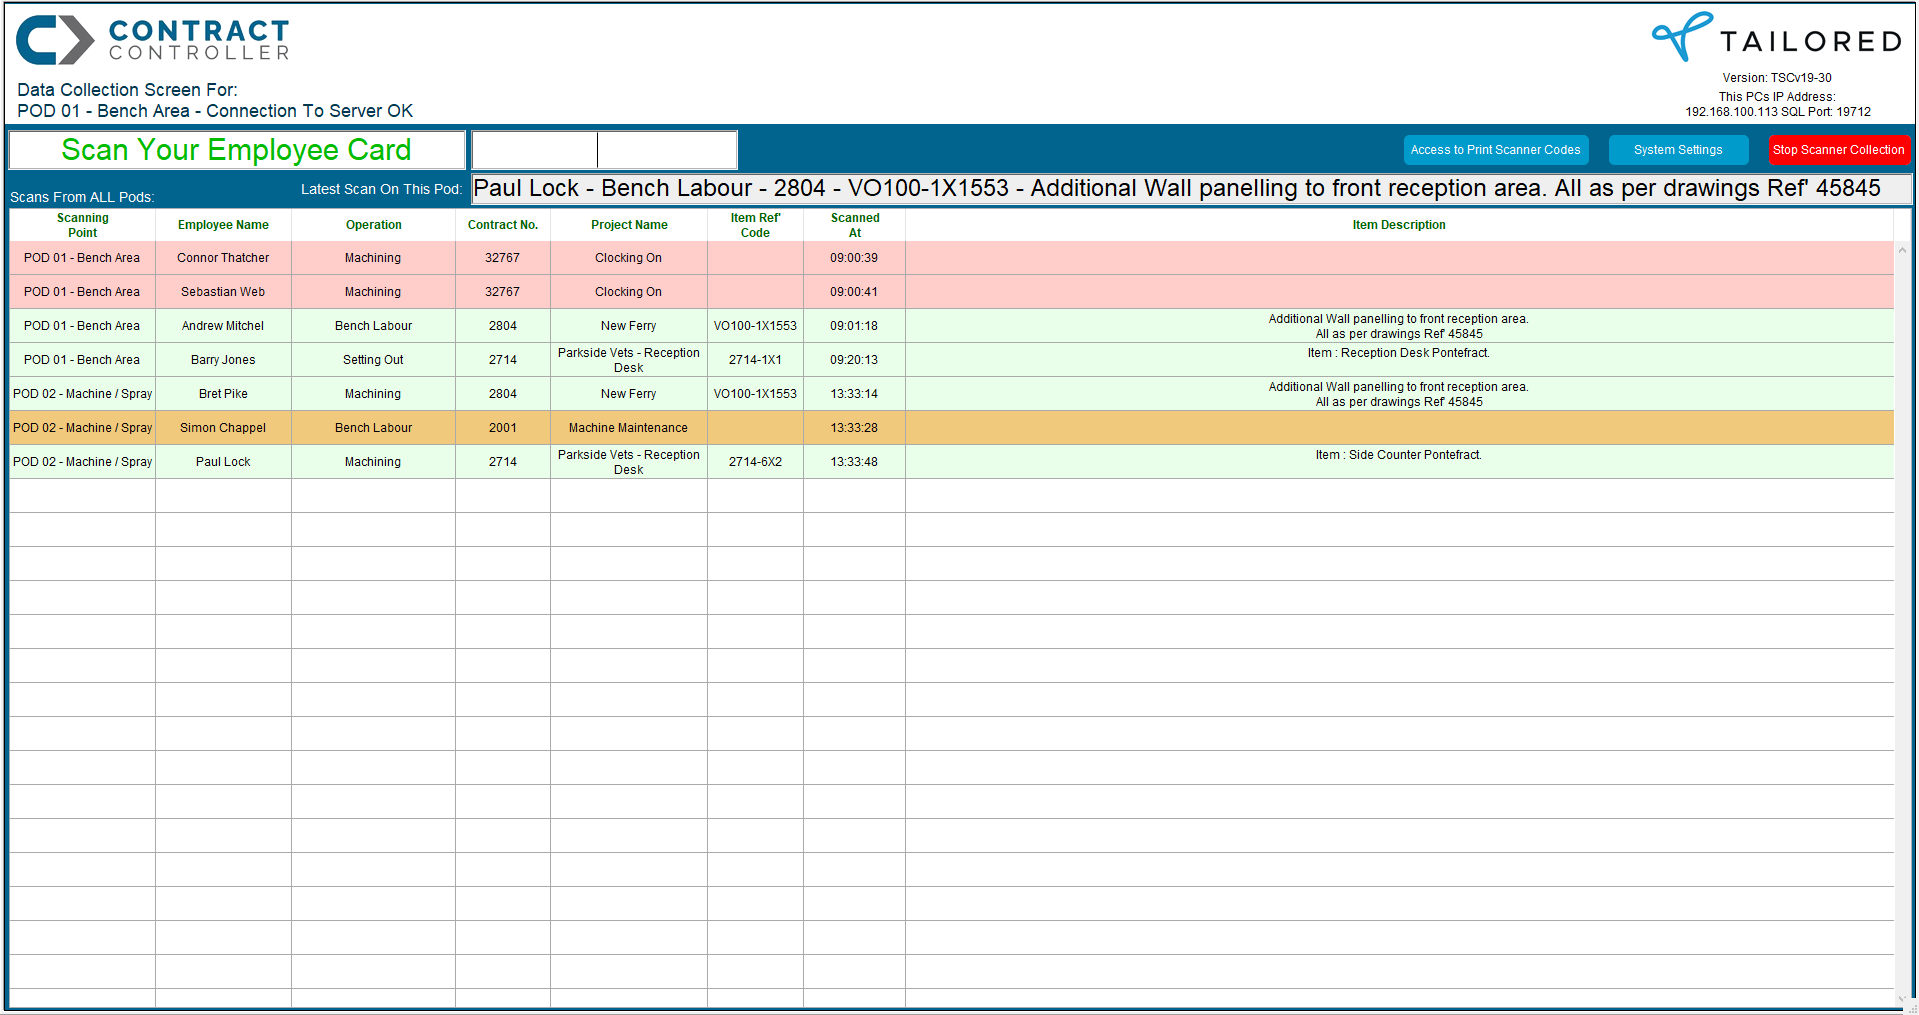Viewport: 1919px width, 1015px height.
Task: Click the Version TSCv19-30 text
Action: coord(1777,78)
